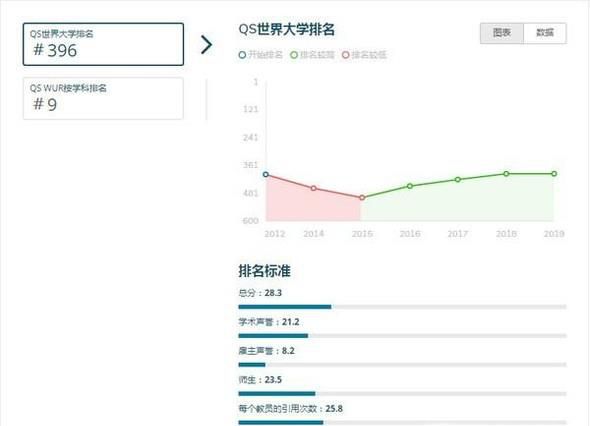Click the 师生 23.5 score bar
590x426 pixels.
tap(402, 394)
